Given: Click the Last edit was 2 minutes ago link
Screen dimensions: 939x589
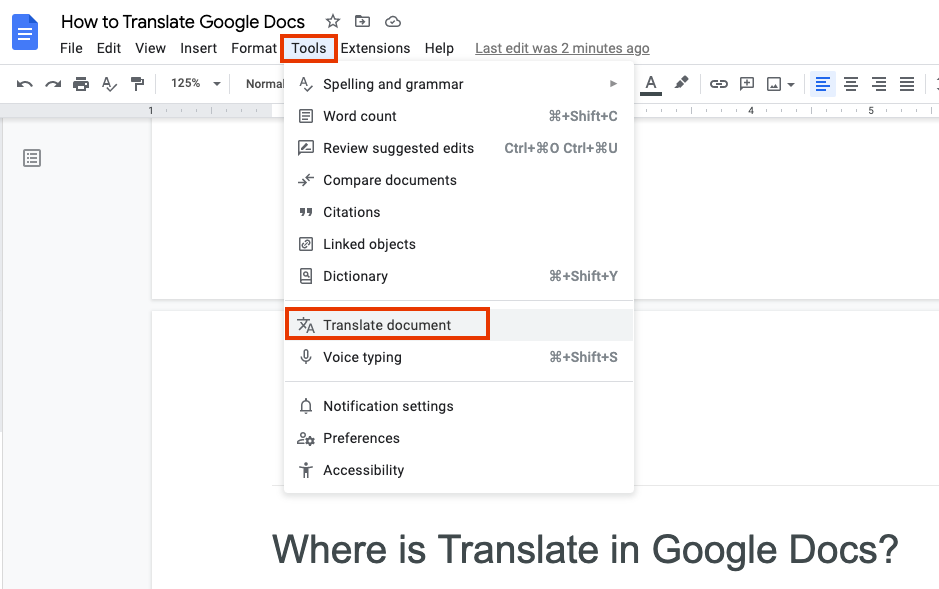Looking at the screenshot, I should pos(562,48).
